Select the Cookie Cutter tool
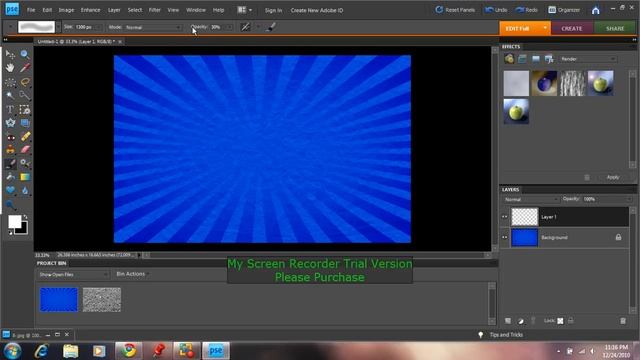Viewport: 640px width, 360px height. [10, 123]
